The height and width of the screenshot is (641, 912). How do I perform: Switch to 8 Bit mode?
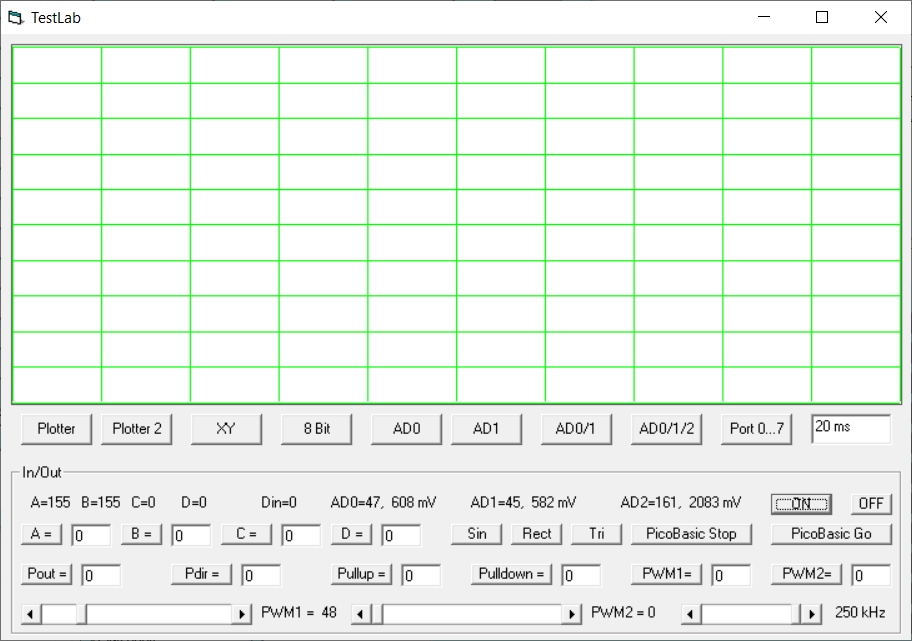[x=317, y=429]
